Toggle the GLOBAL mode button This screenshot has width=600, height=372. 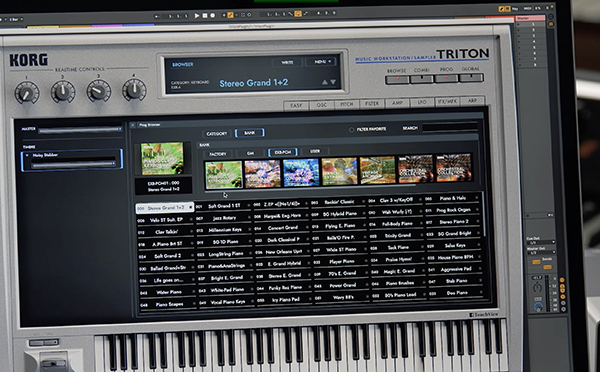click(x=471, y=78)
